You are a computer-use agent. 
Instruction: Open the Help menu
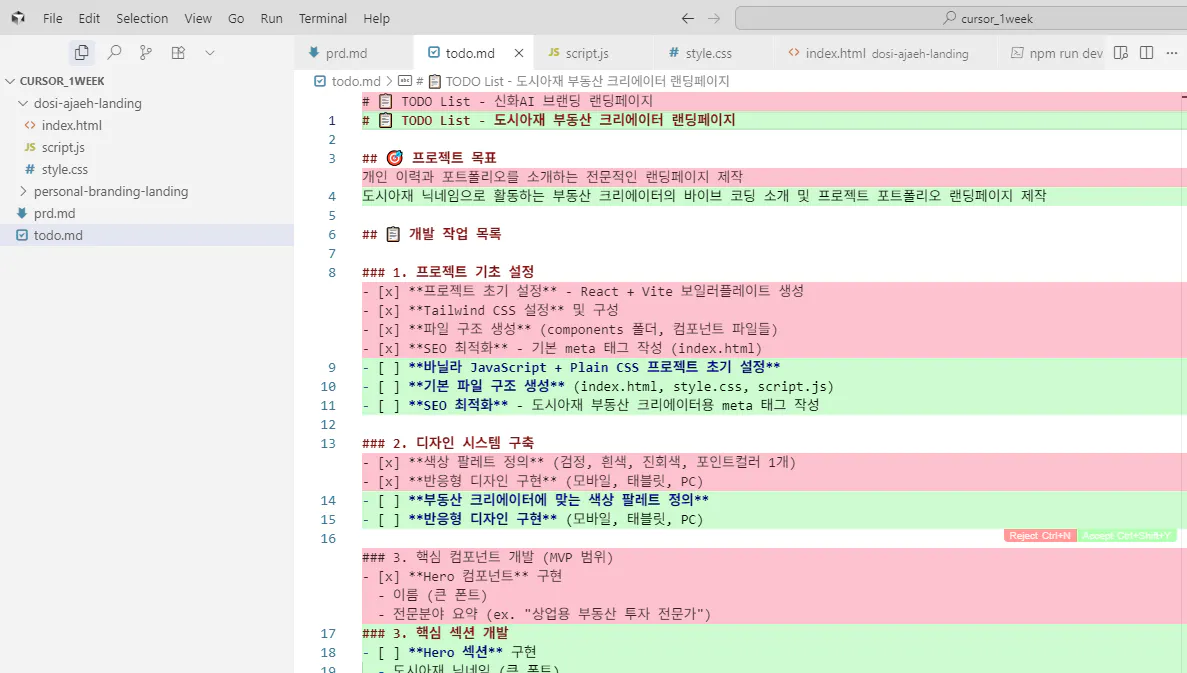pos(376,18)
